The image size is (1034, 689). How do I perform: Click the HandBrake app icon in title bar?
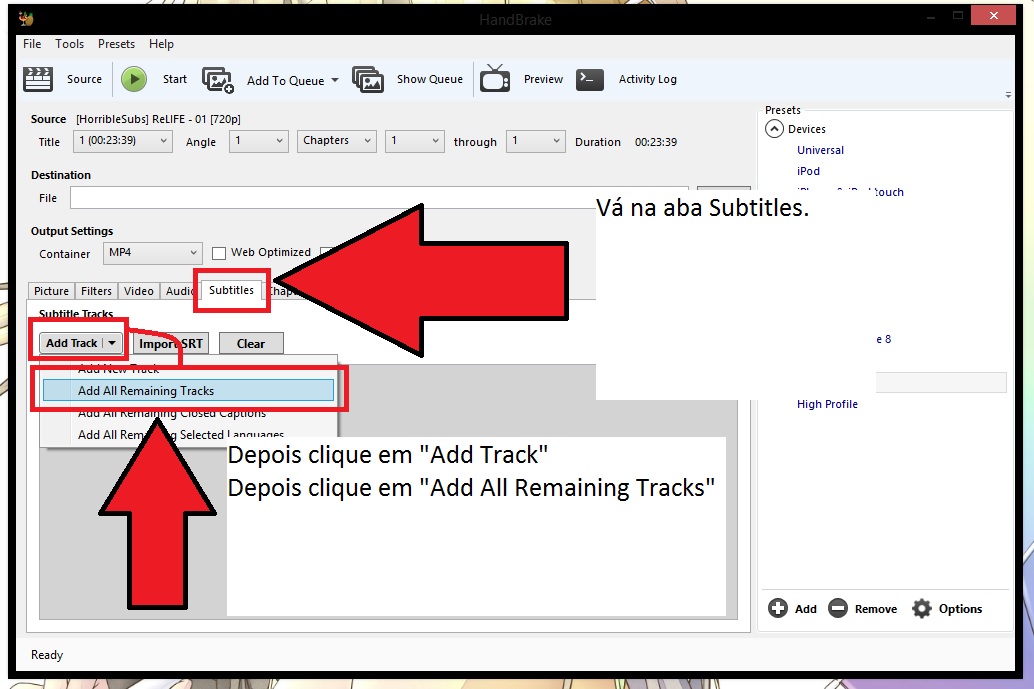pos(26,18)
